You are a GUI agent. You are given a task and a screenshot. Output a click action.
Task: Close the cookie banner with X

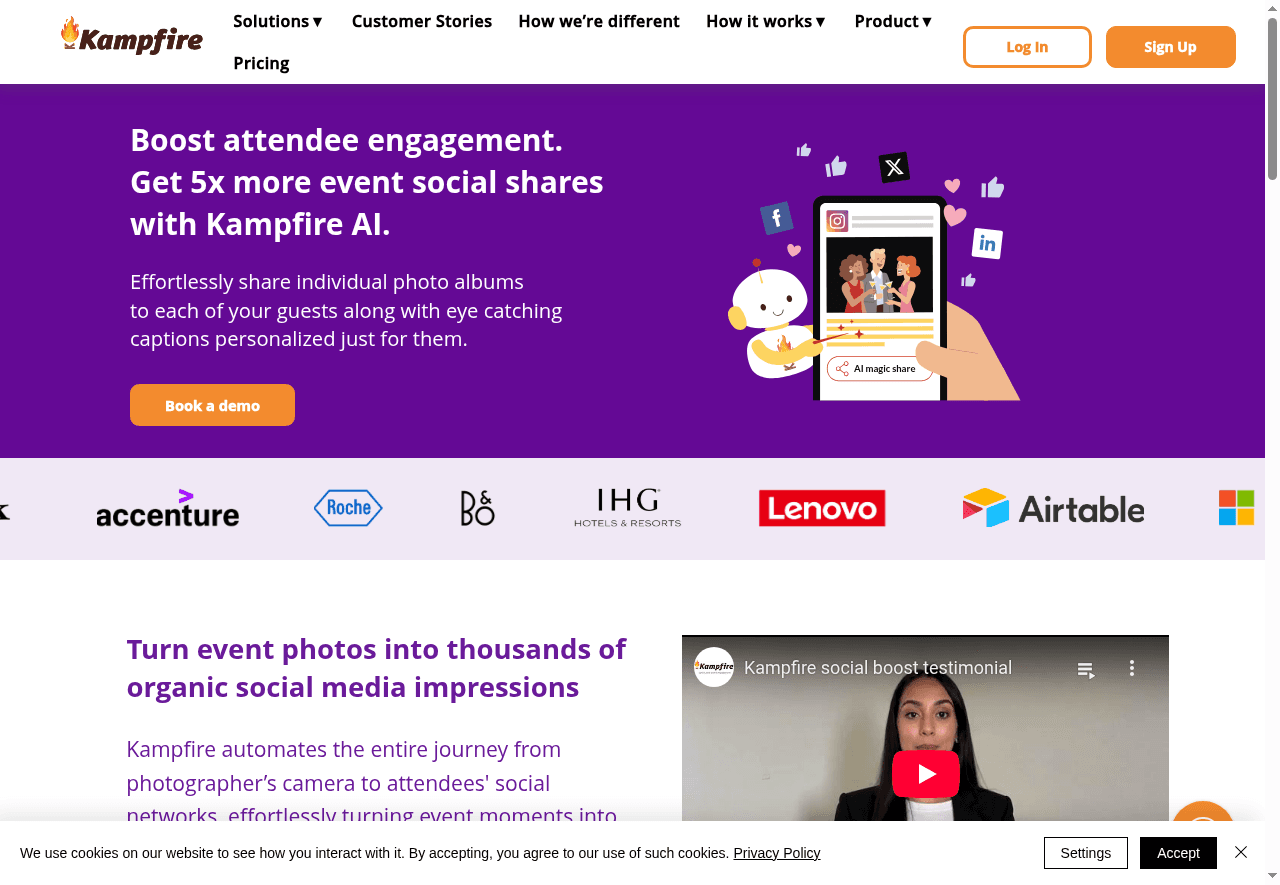[1241, 852]
